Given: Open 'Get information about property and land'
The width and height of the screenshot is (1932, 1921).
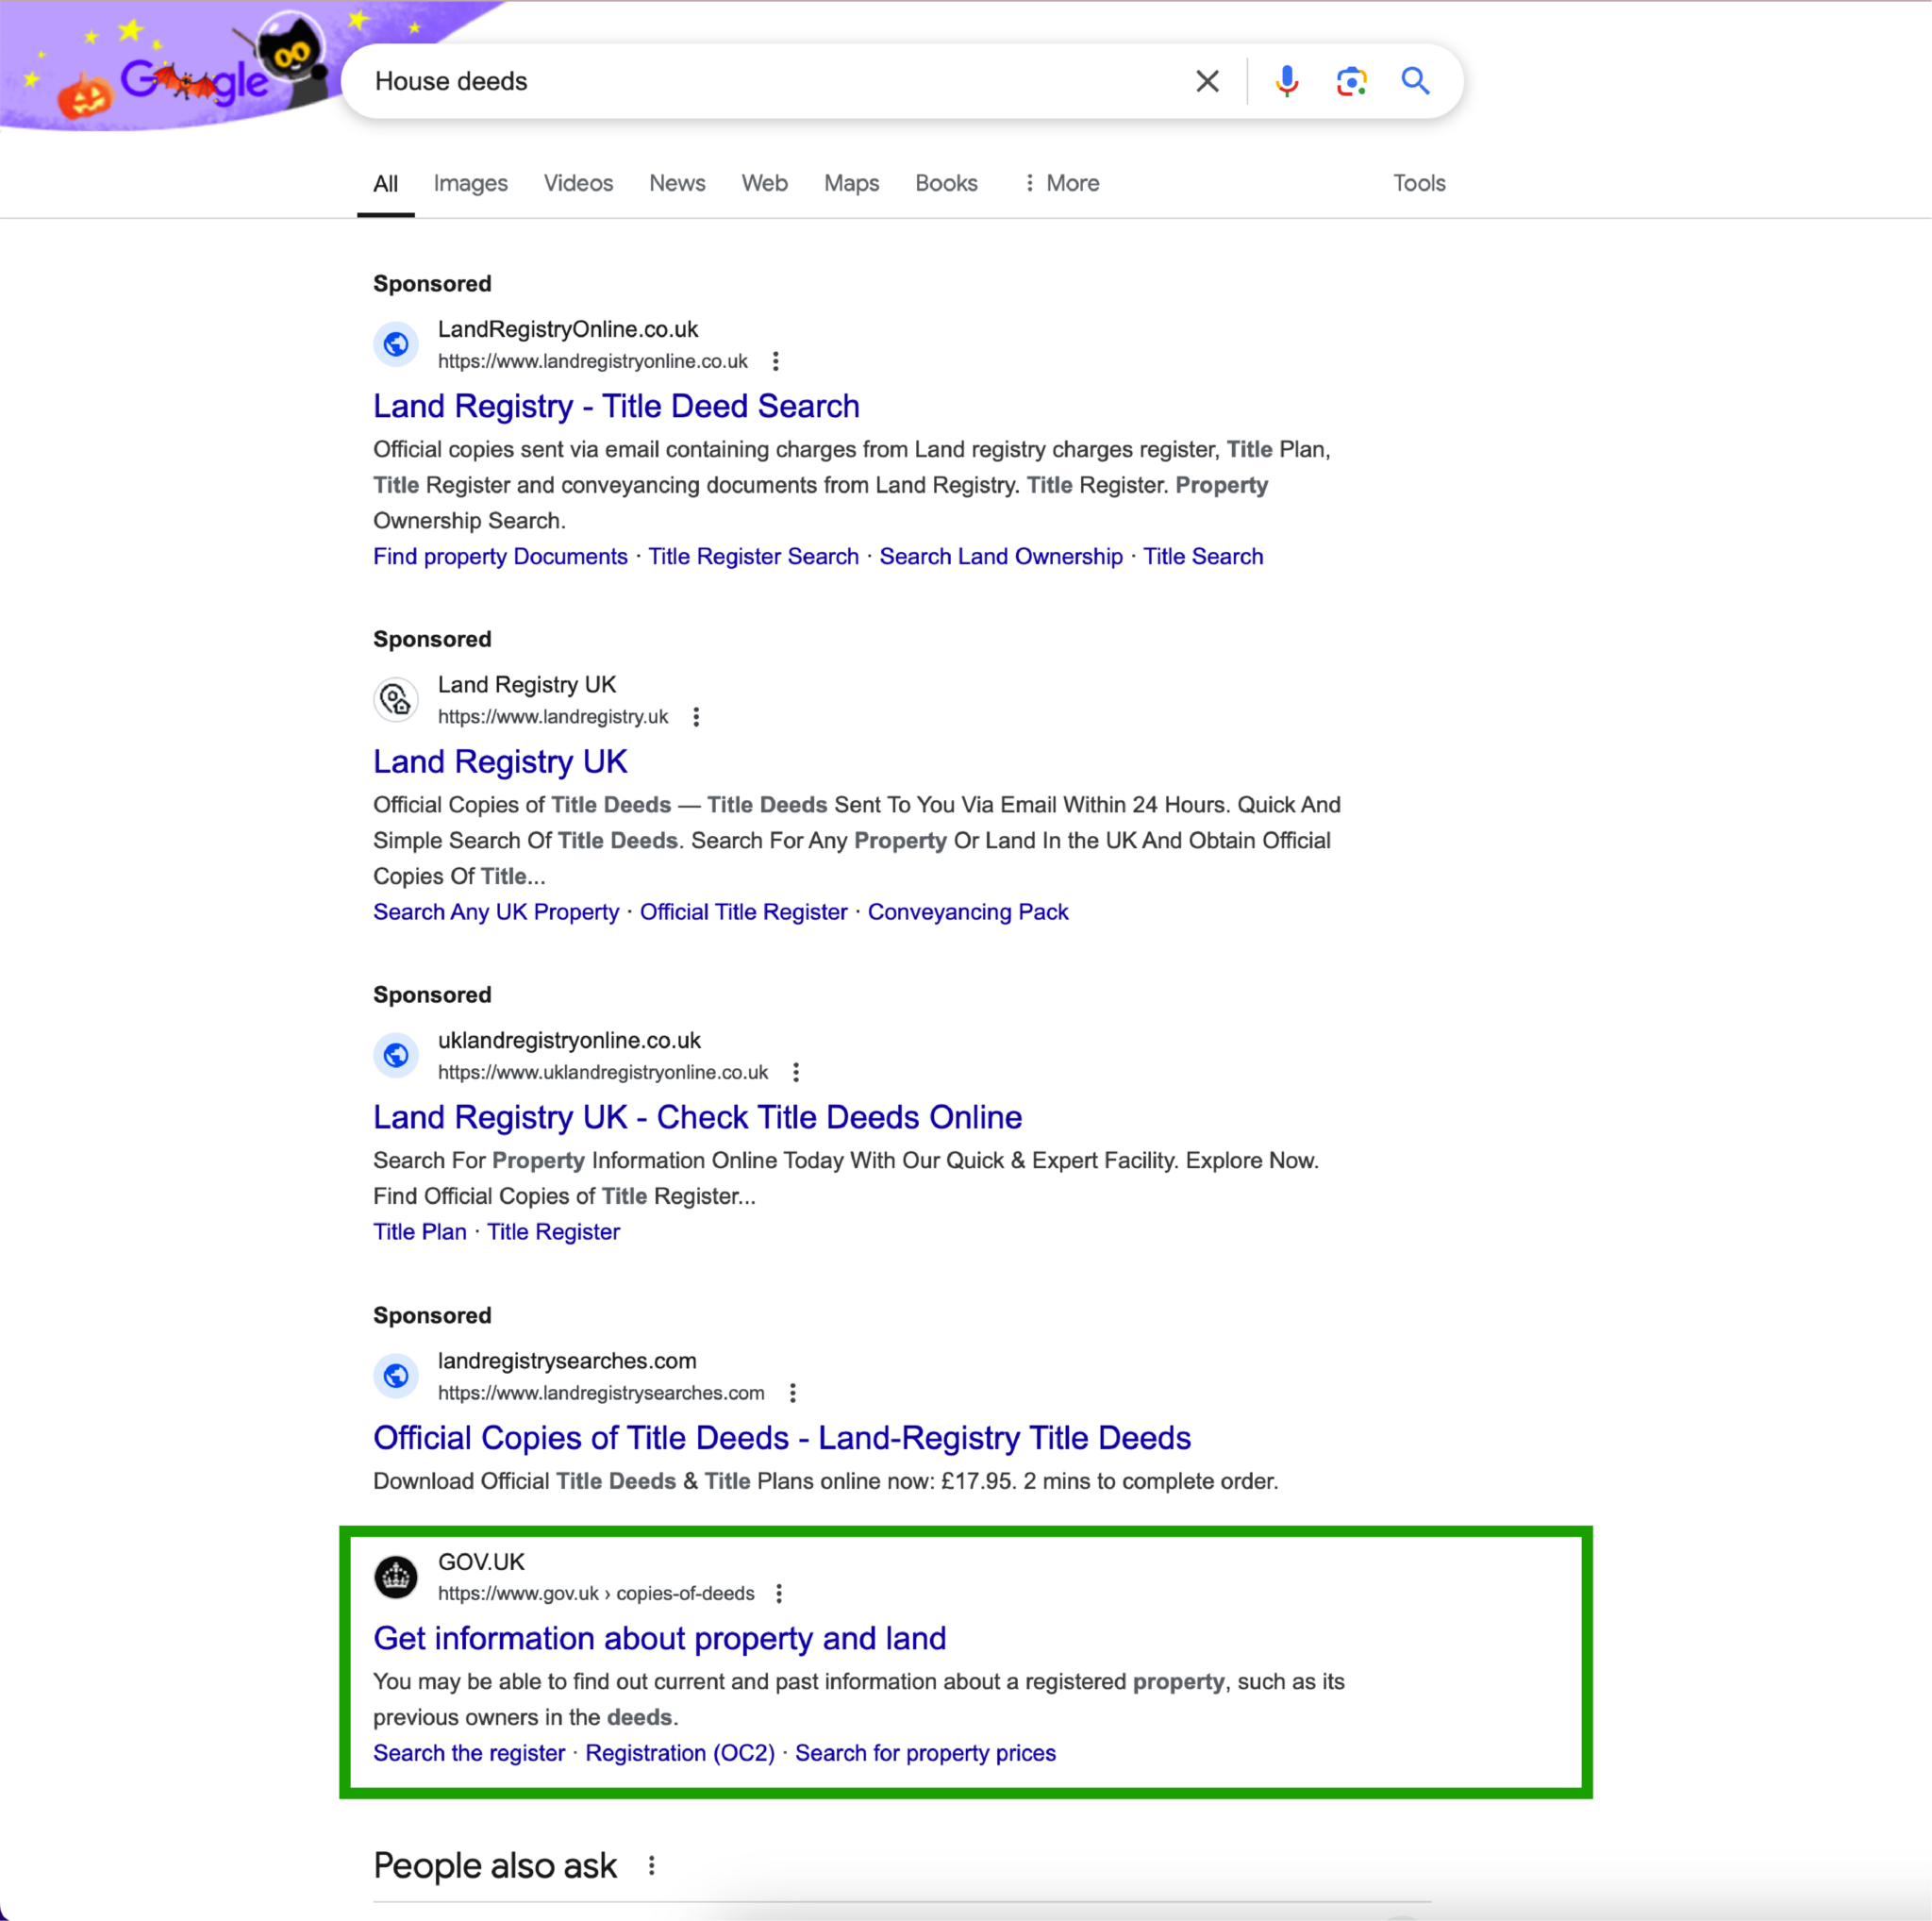Looking at the screenshot, I should (659, 1638).
